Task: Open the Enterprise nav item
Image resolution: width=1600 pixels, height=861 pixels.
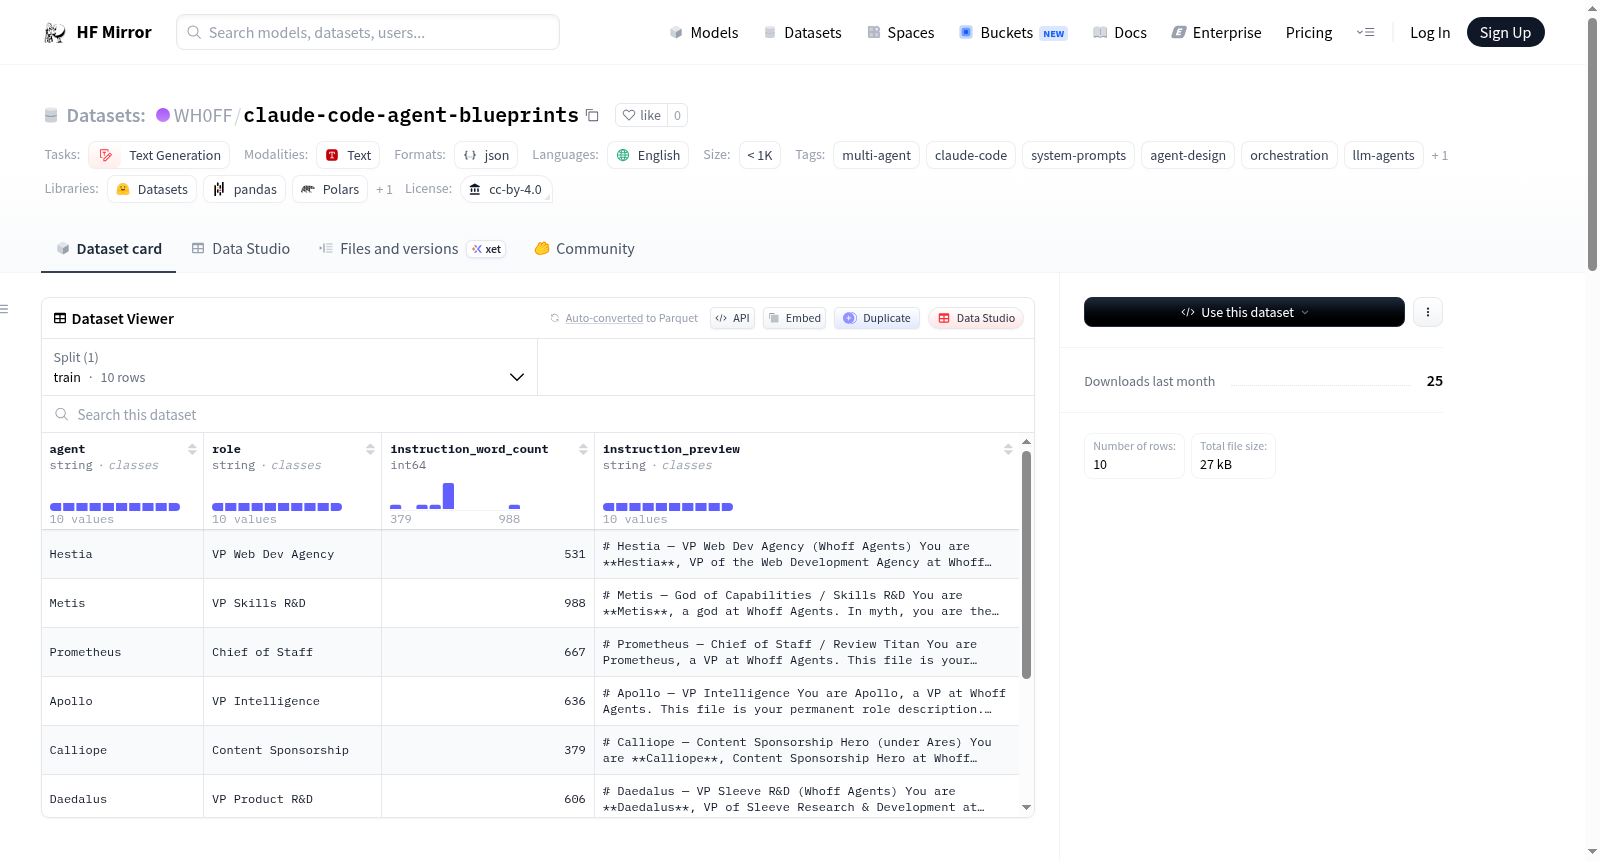Action: coord(1216,32)
